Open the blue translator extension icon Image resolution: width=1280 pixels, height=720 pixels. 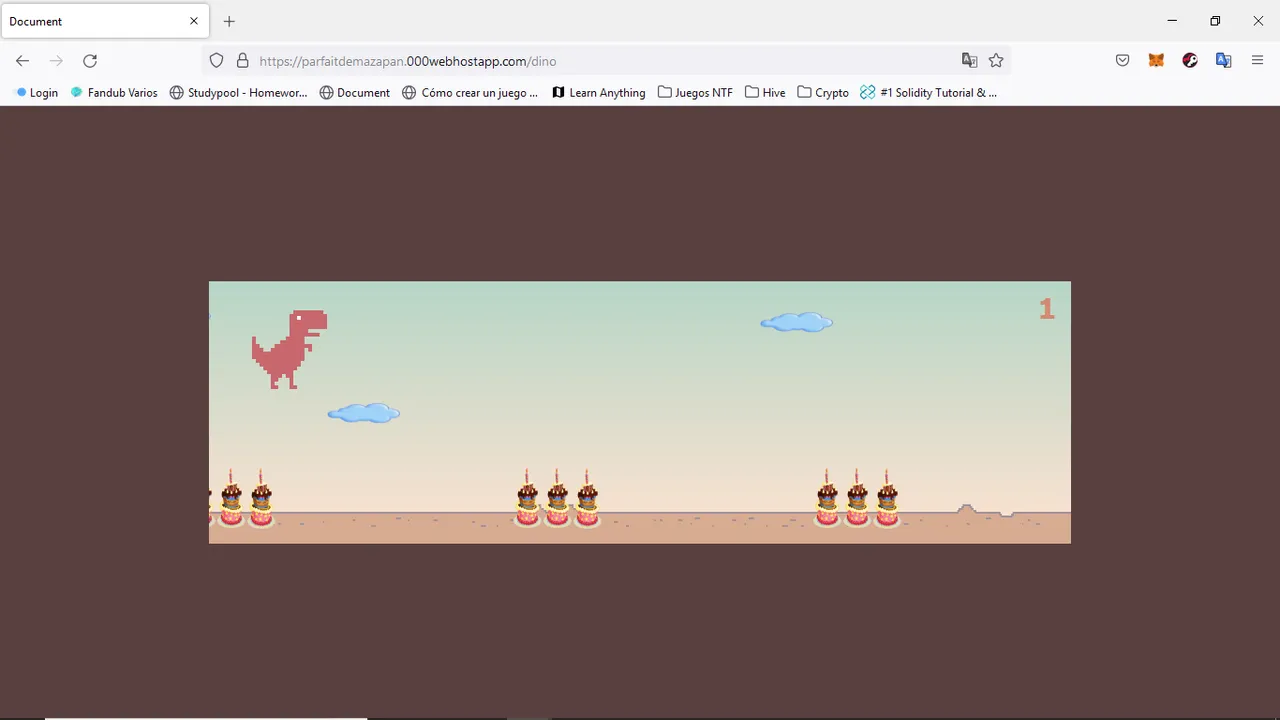[1223, 61]
